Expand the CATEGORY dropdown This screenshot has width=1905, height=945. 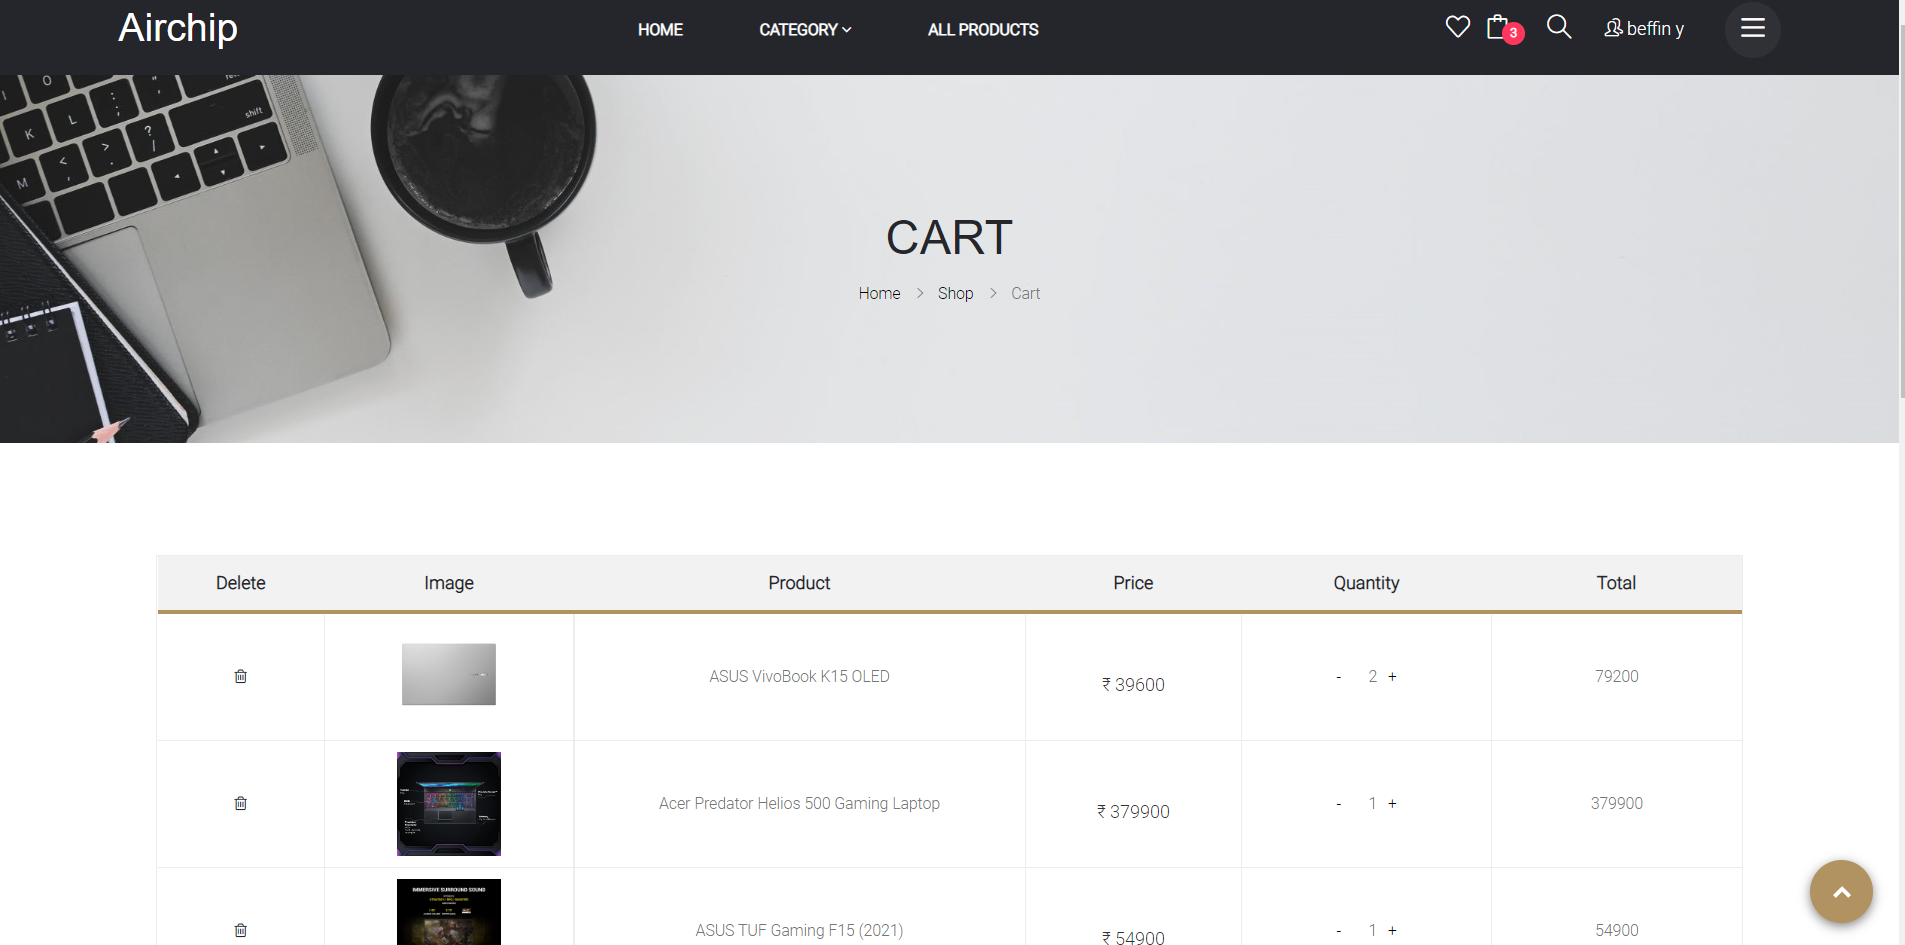pos(804,29)
